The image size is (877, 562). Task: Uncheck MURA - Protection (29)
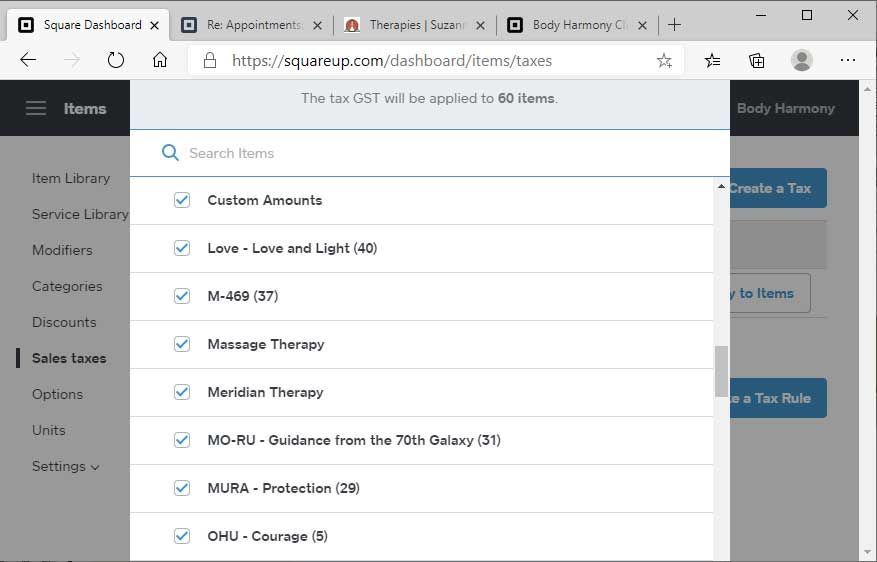[182, 488]
